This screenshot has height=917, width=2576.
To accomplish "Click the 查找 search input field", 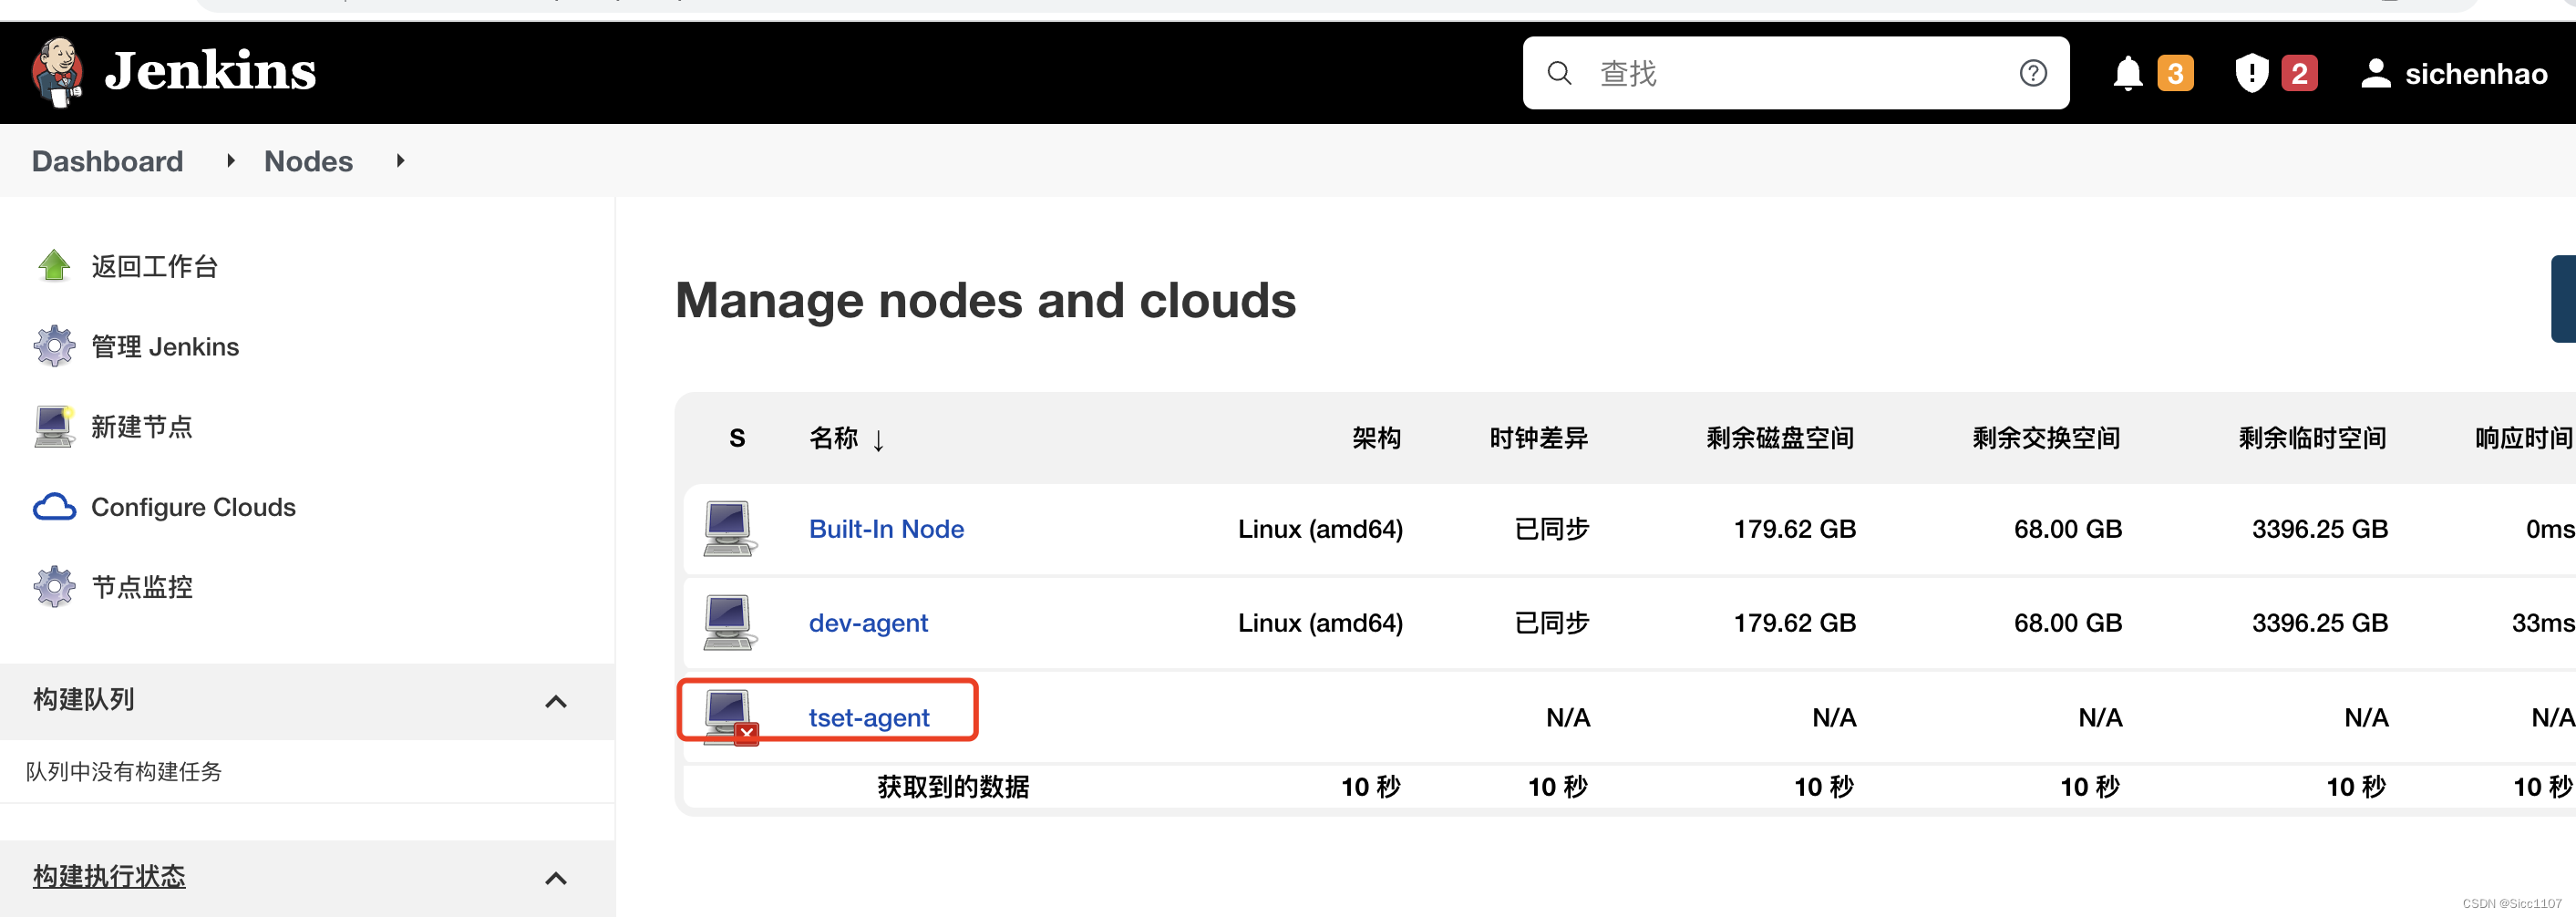I will pyautogui.click(x=1795, y=73).
